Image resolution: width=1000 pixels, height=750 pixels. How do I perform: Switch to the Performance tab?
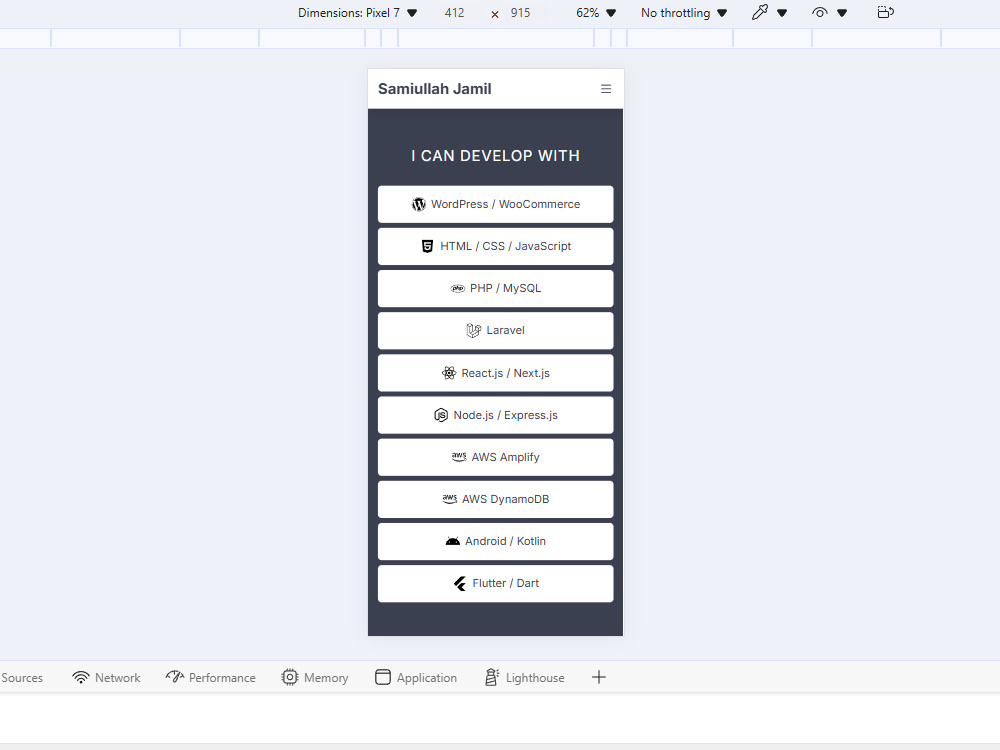click(210, 678)
